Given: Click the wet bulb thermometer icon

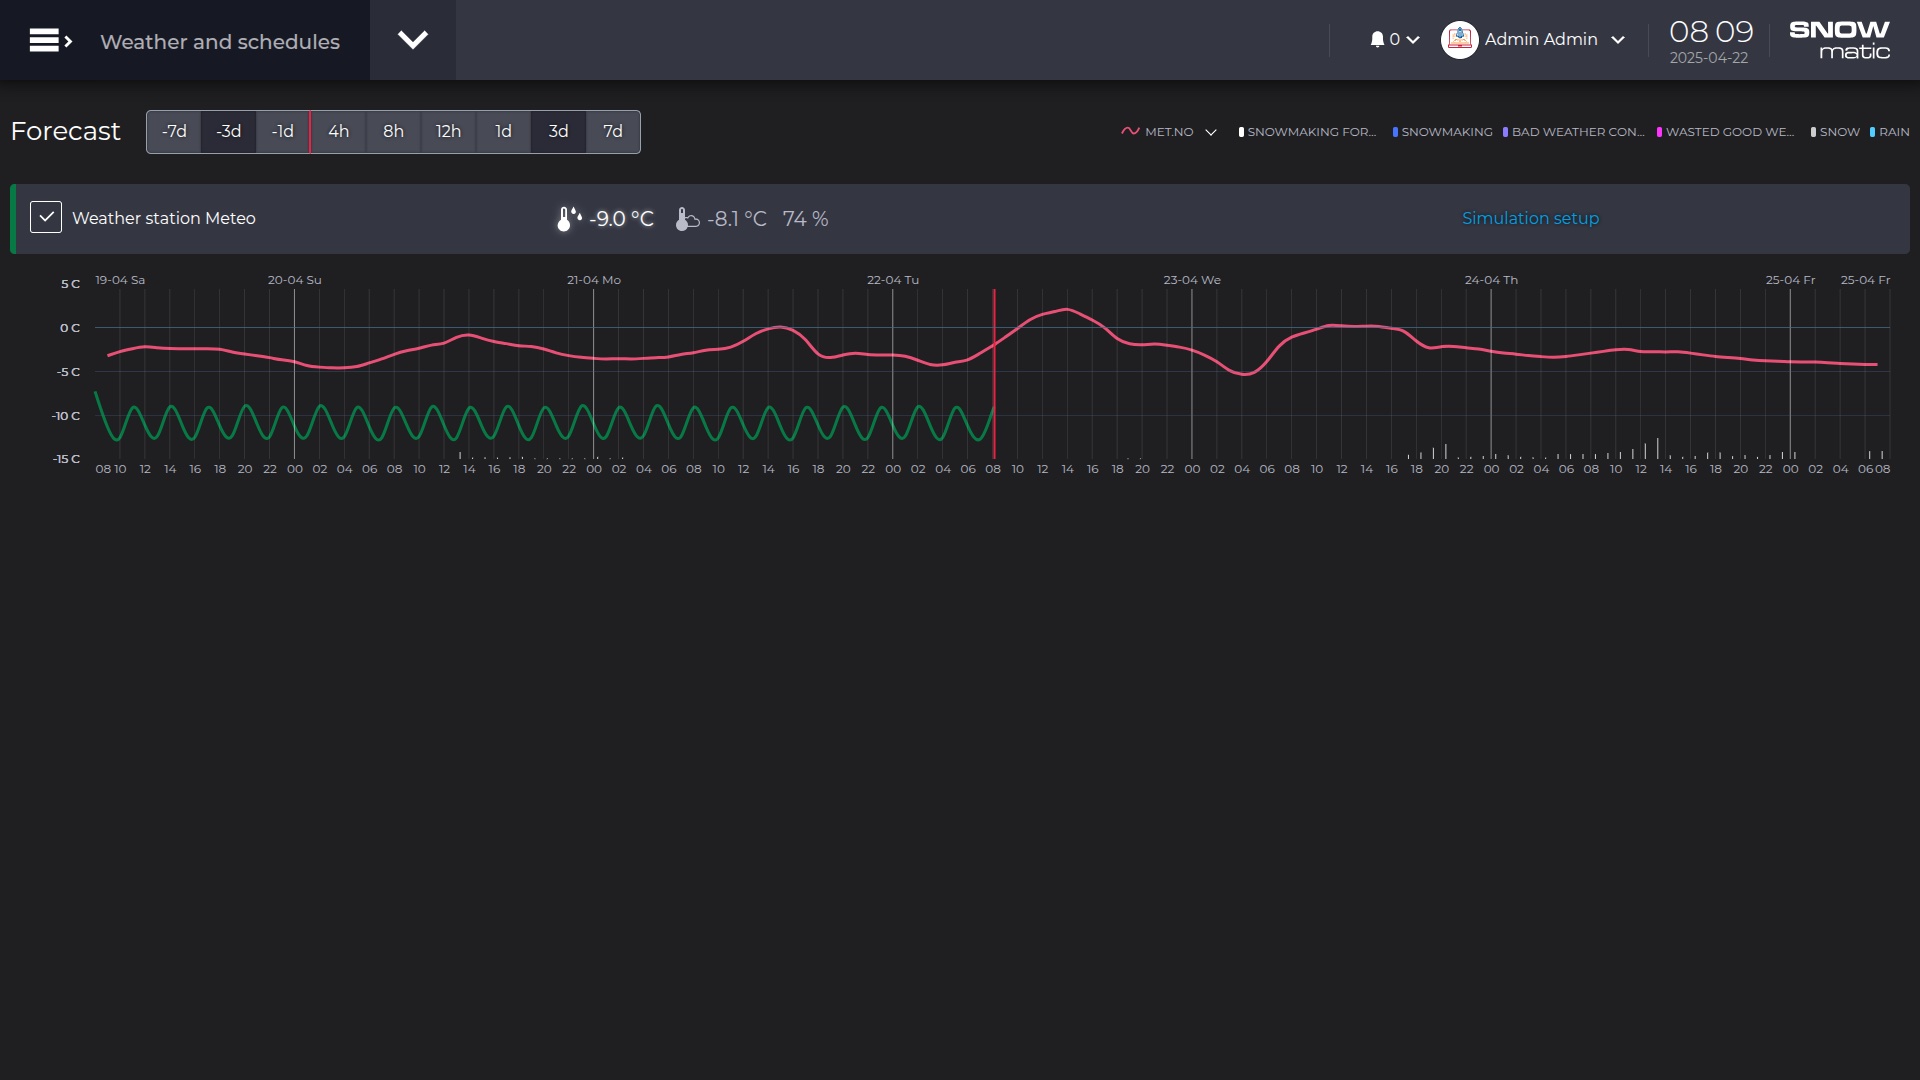Looking at the screenshot, I should [x=568, y=219].
